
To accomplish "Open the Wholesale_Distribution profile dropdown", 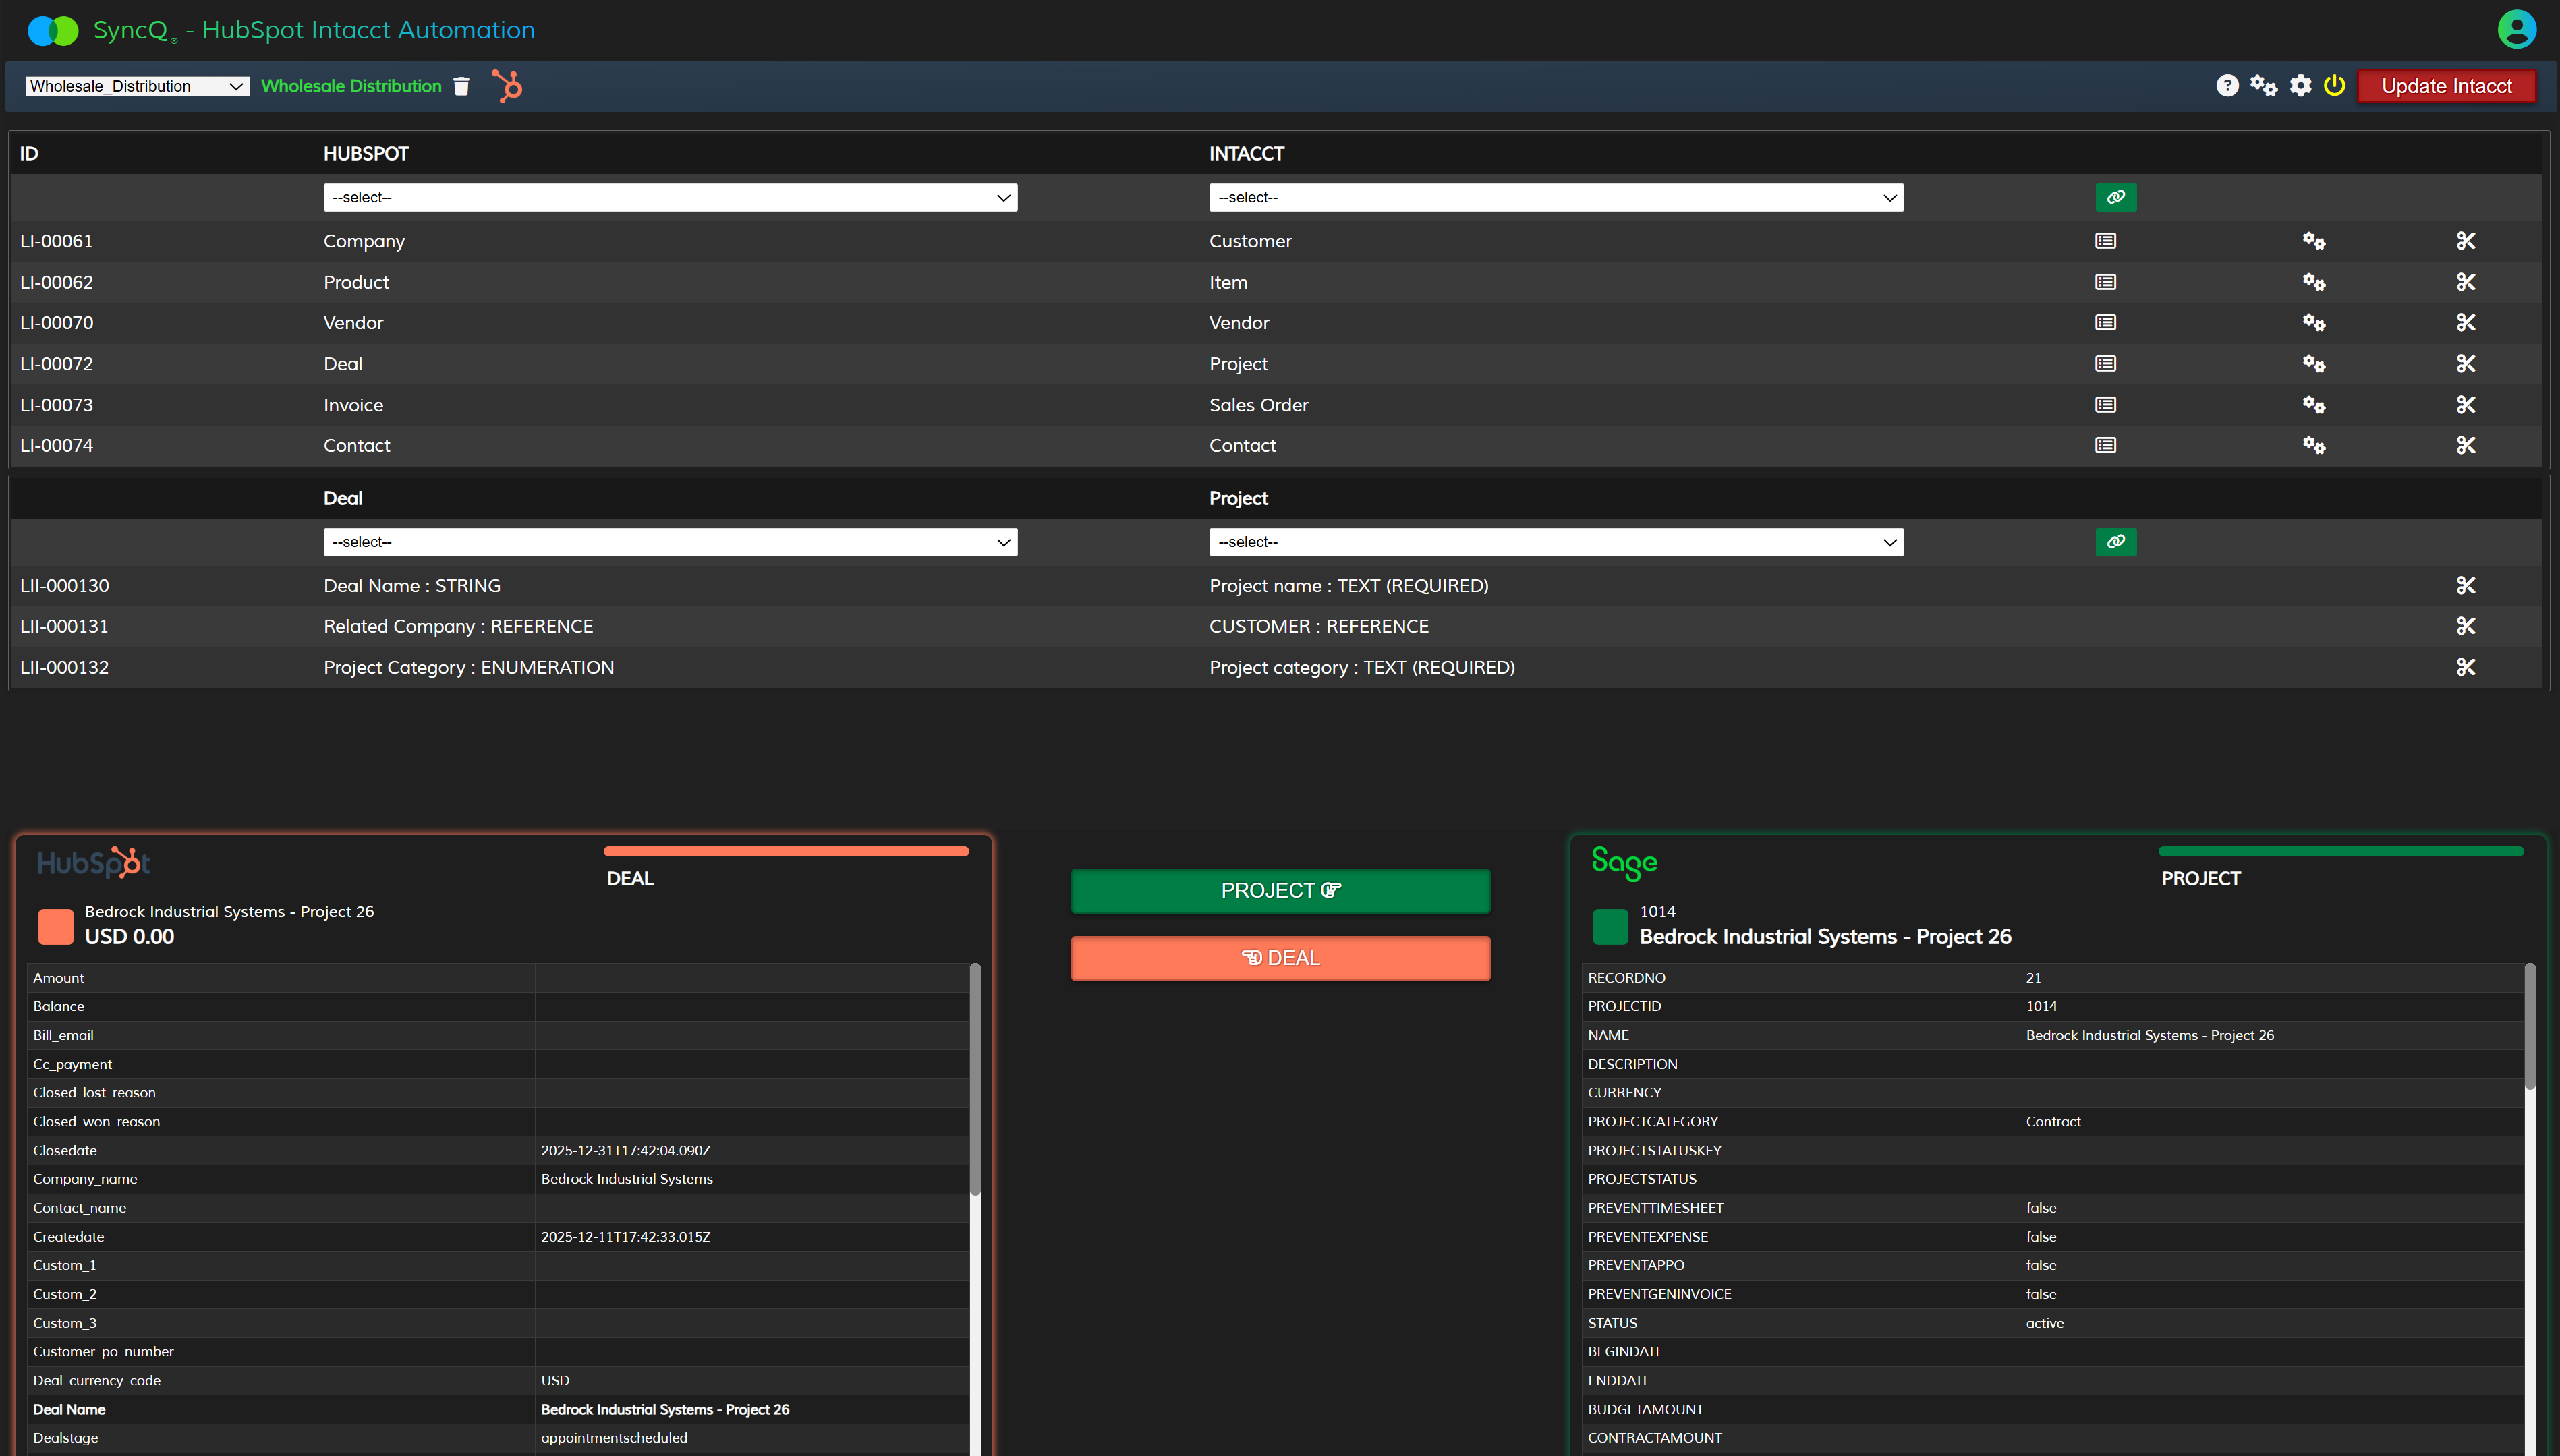I will click(x=137, y=86).
